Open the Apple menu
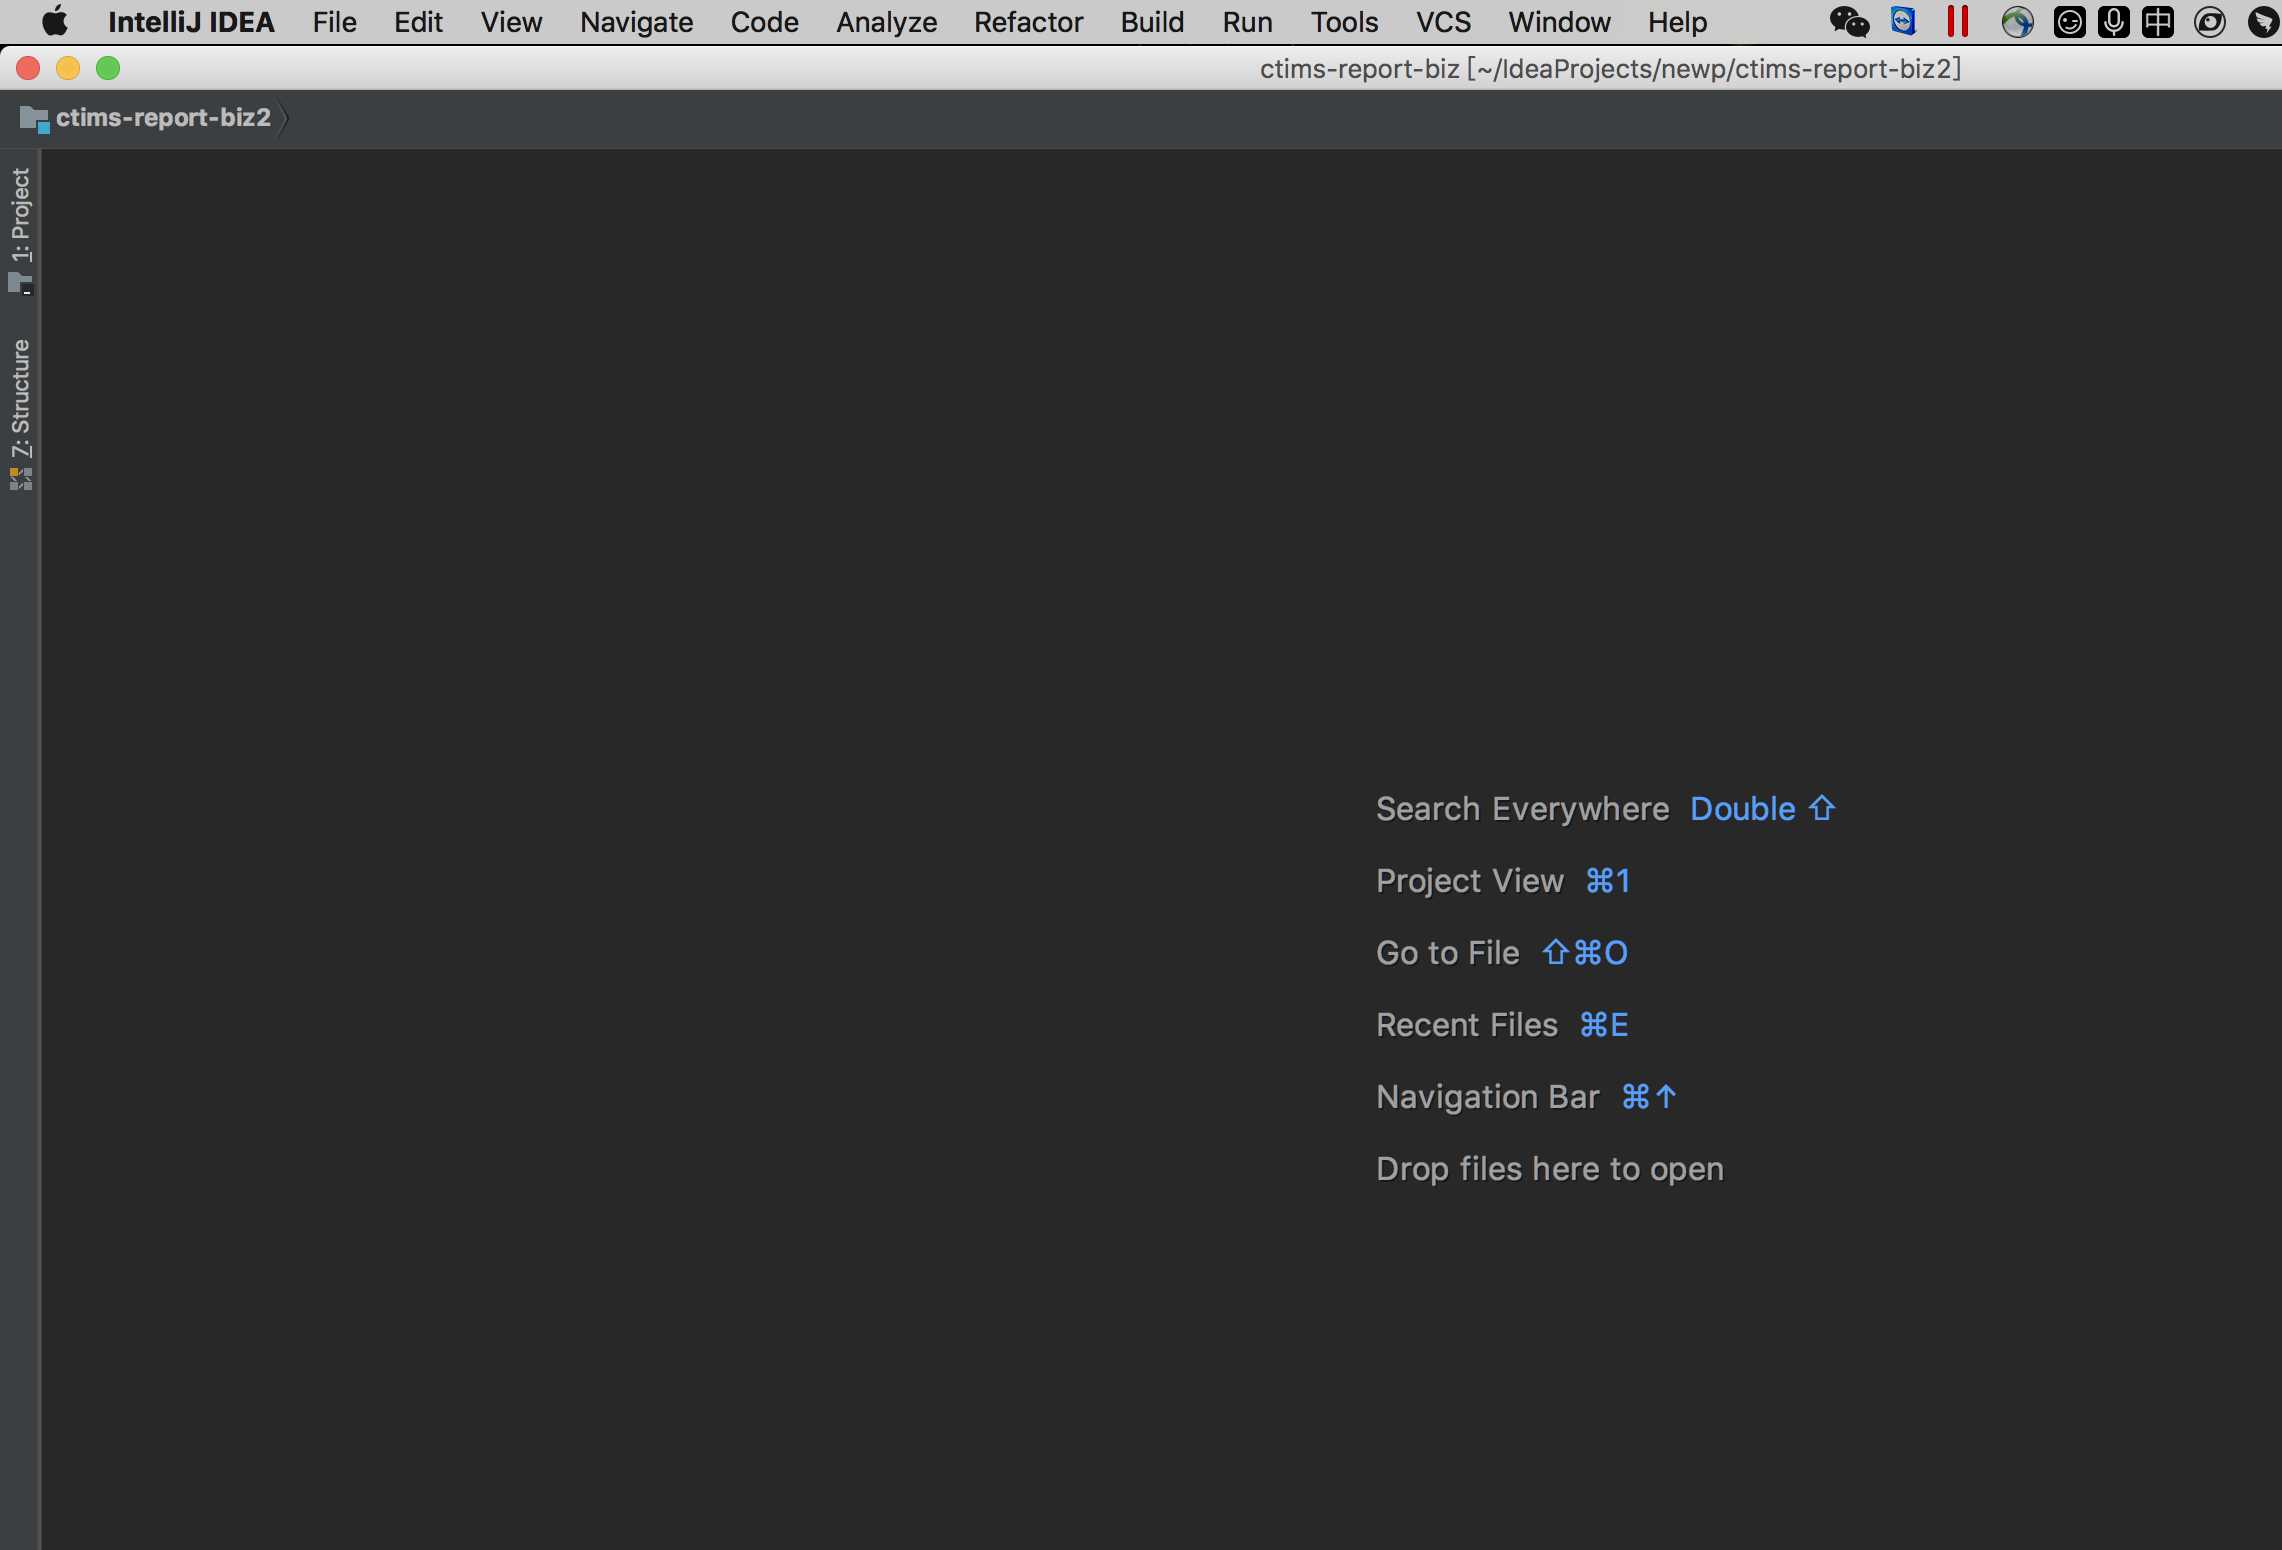Image resolution: width=2282 pixels, height=1550 pixels. (x=55, y=21)
